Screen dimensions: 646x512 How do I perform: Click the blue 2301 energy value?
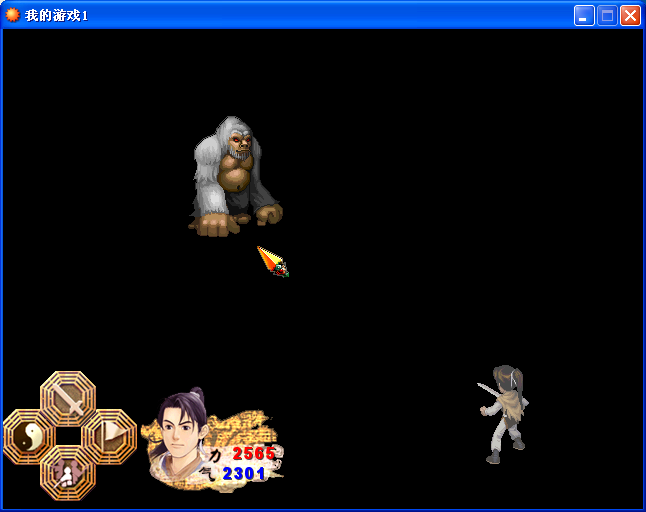[x=243, y=474]
